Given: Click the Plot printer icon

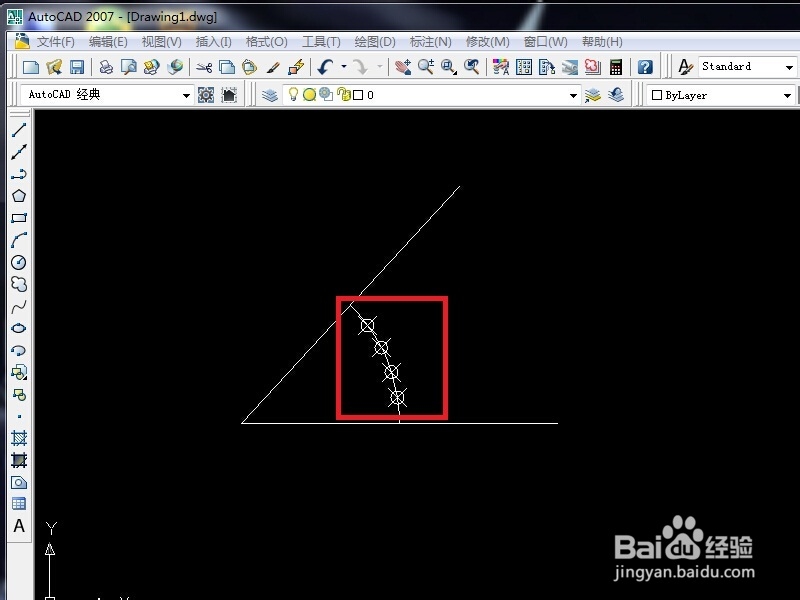Looking at the screenshot, I should [106, 67].
